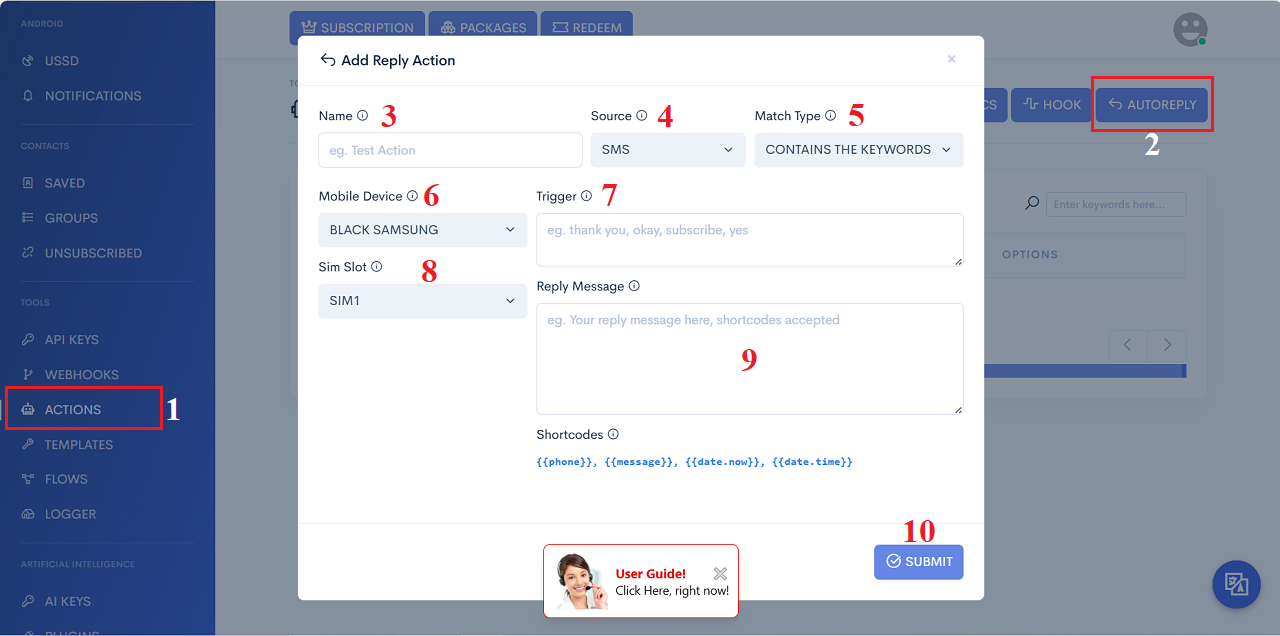The width and height of the screenshot is (1280, 636).
Task: Open Groups in the sidebar
Action: click(71, 218)
